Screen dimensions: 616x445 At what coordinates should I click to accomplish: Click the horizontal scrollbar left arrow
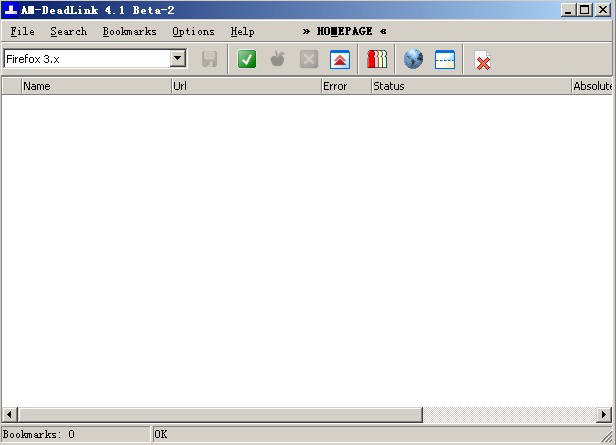tap(9, 414)
